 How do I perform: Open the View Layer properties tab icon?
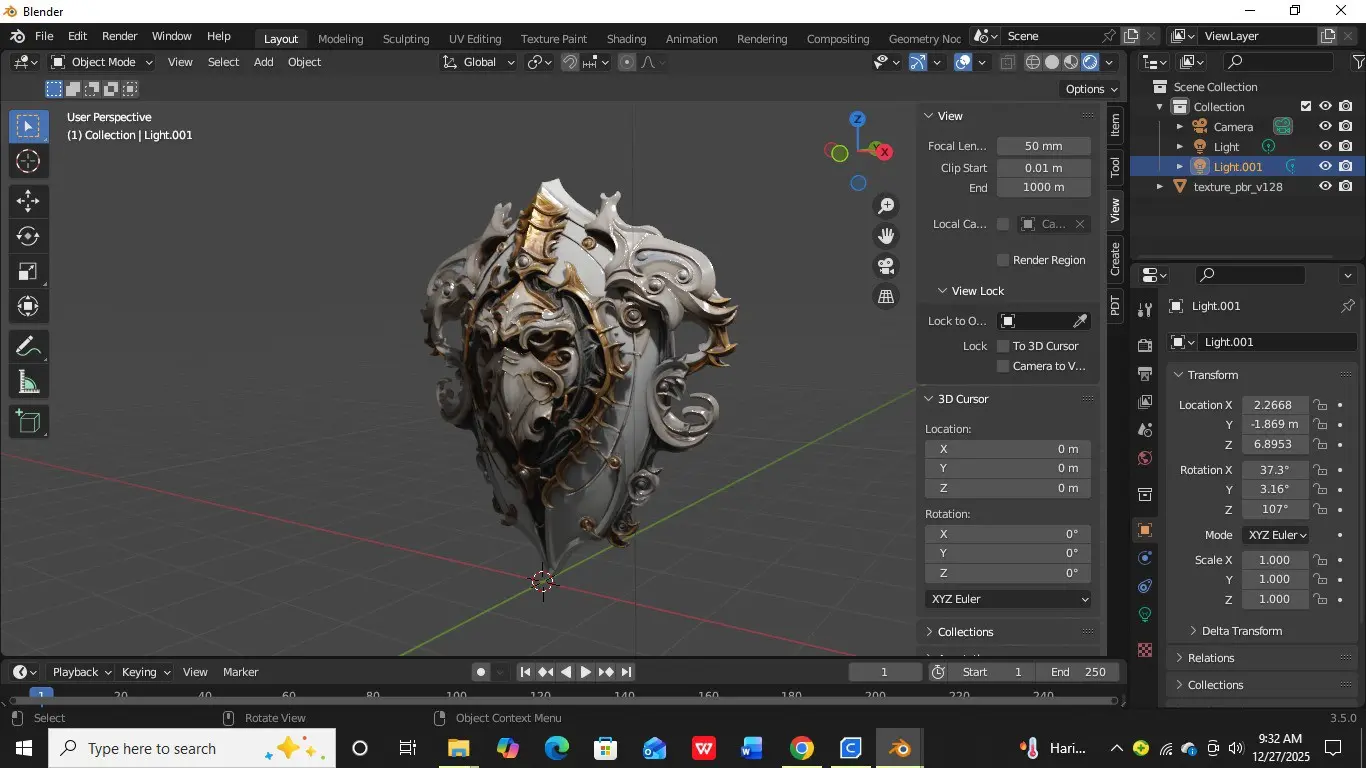coord(1145,401)
